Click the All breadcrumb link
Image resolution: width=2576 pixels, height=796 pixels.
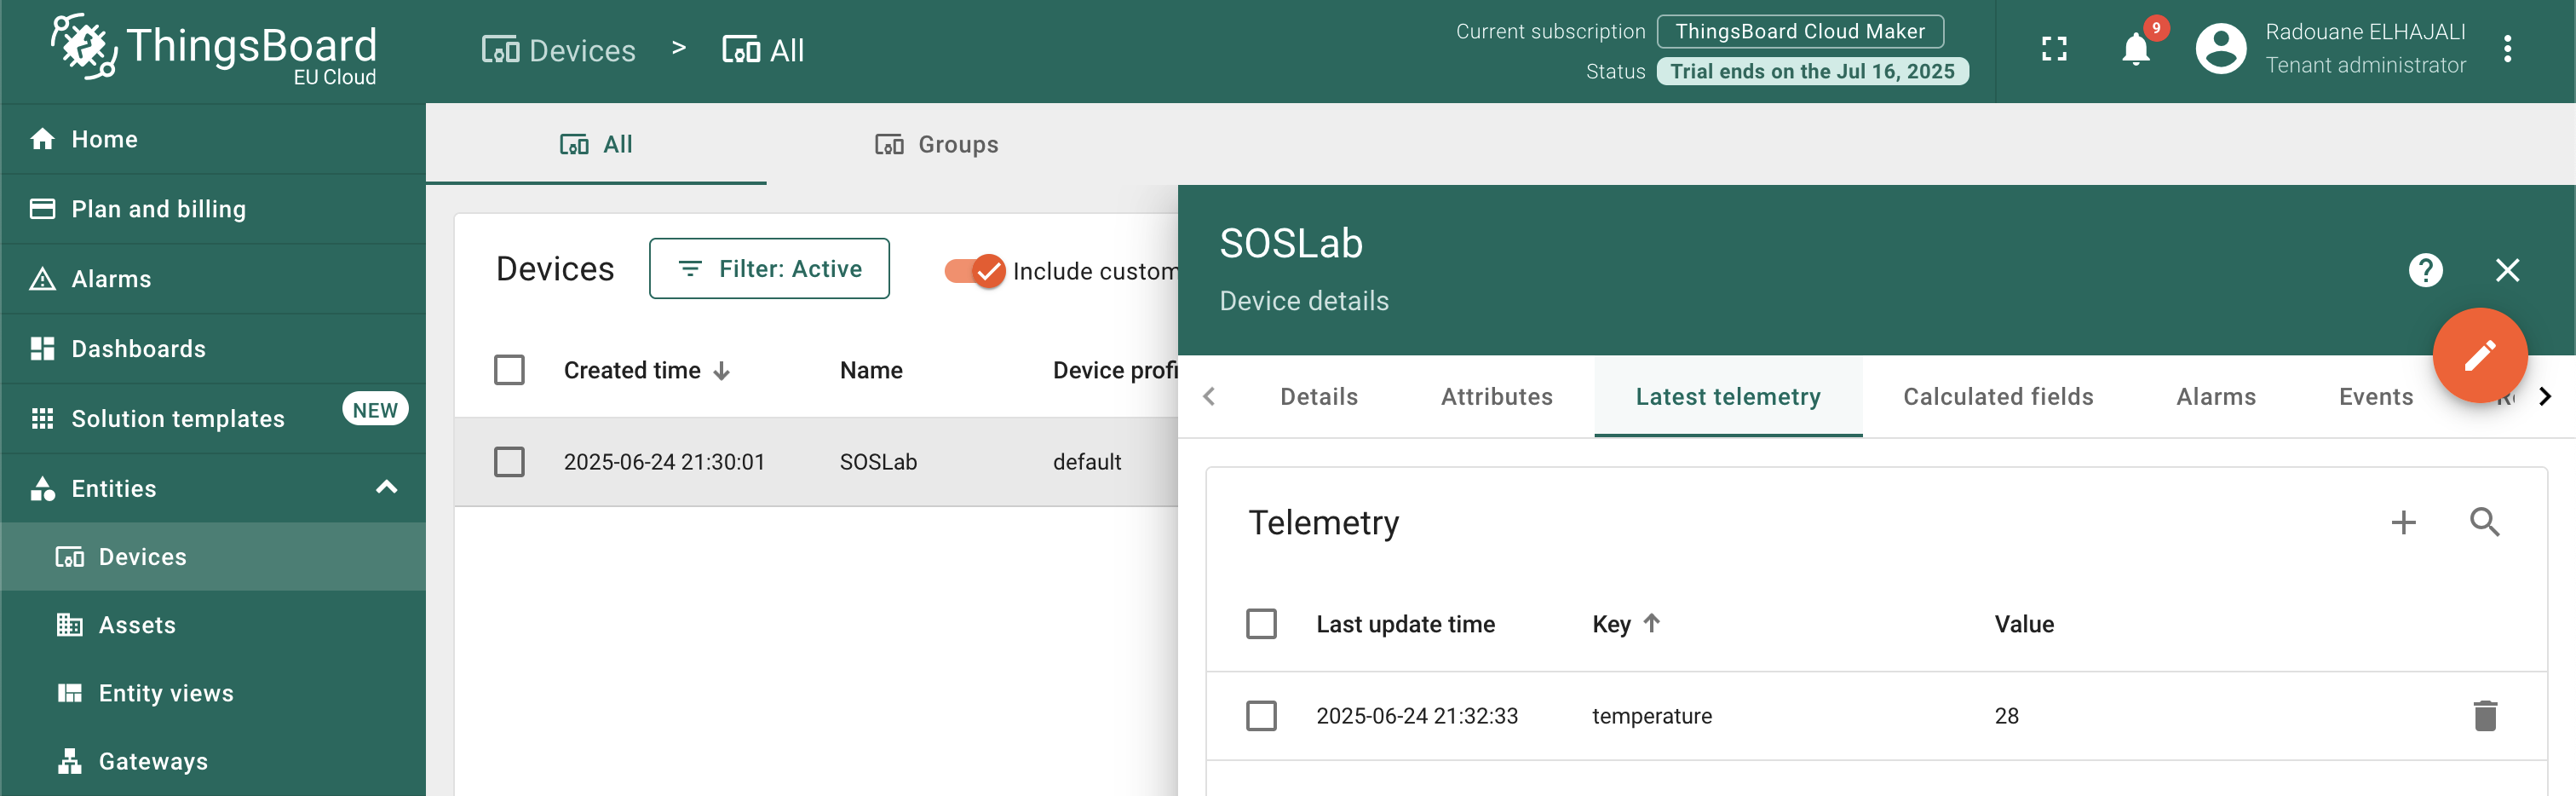pos(763,50)
